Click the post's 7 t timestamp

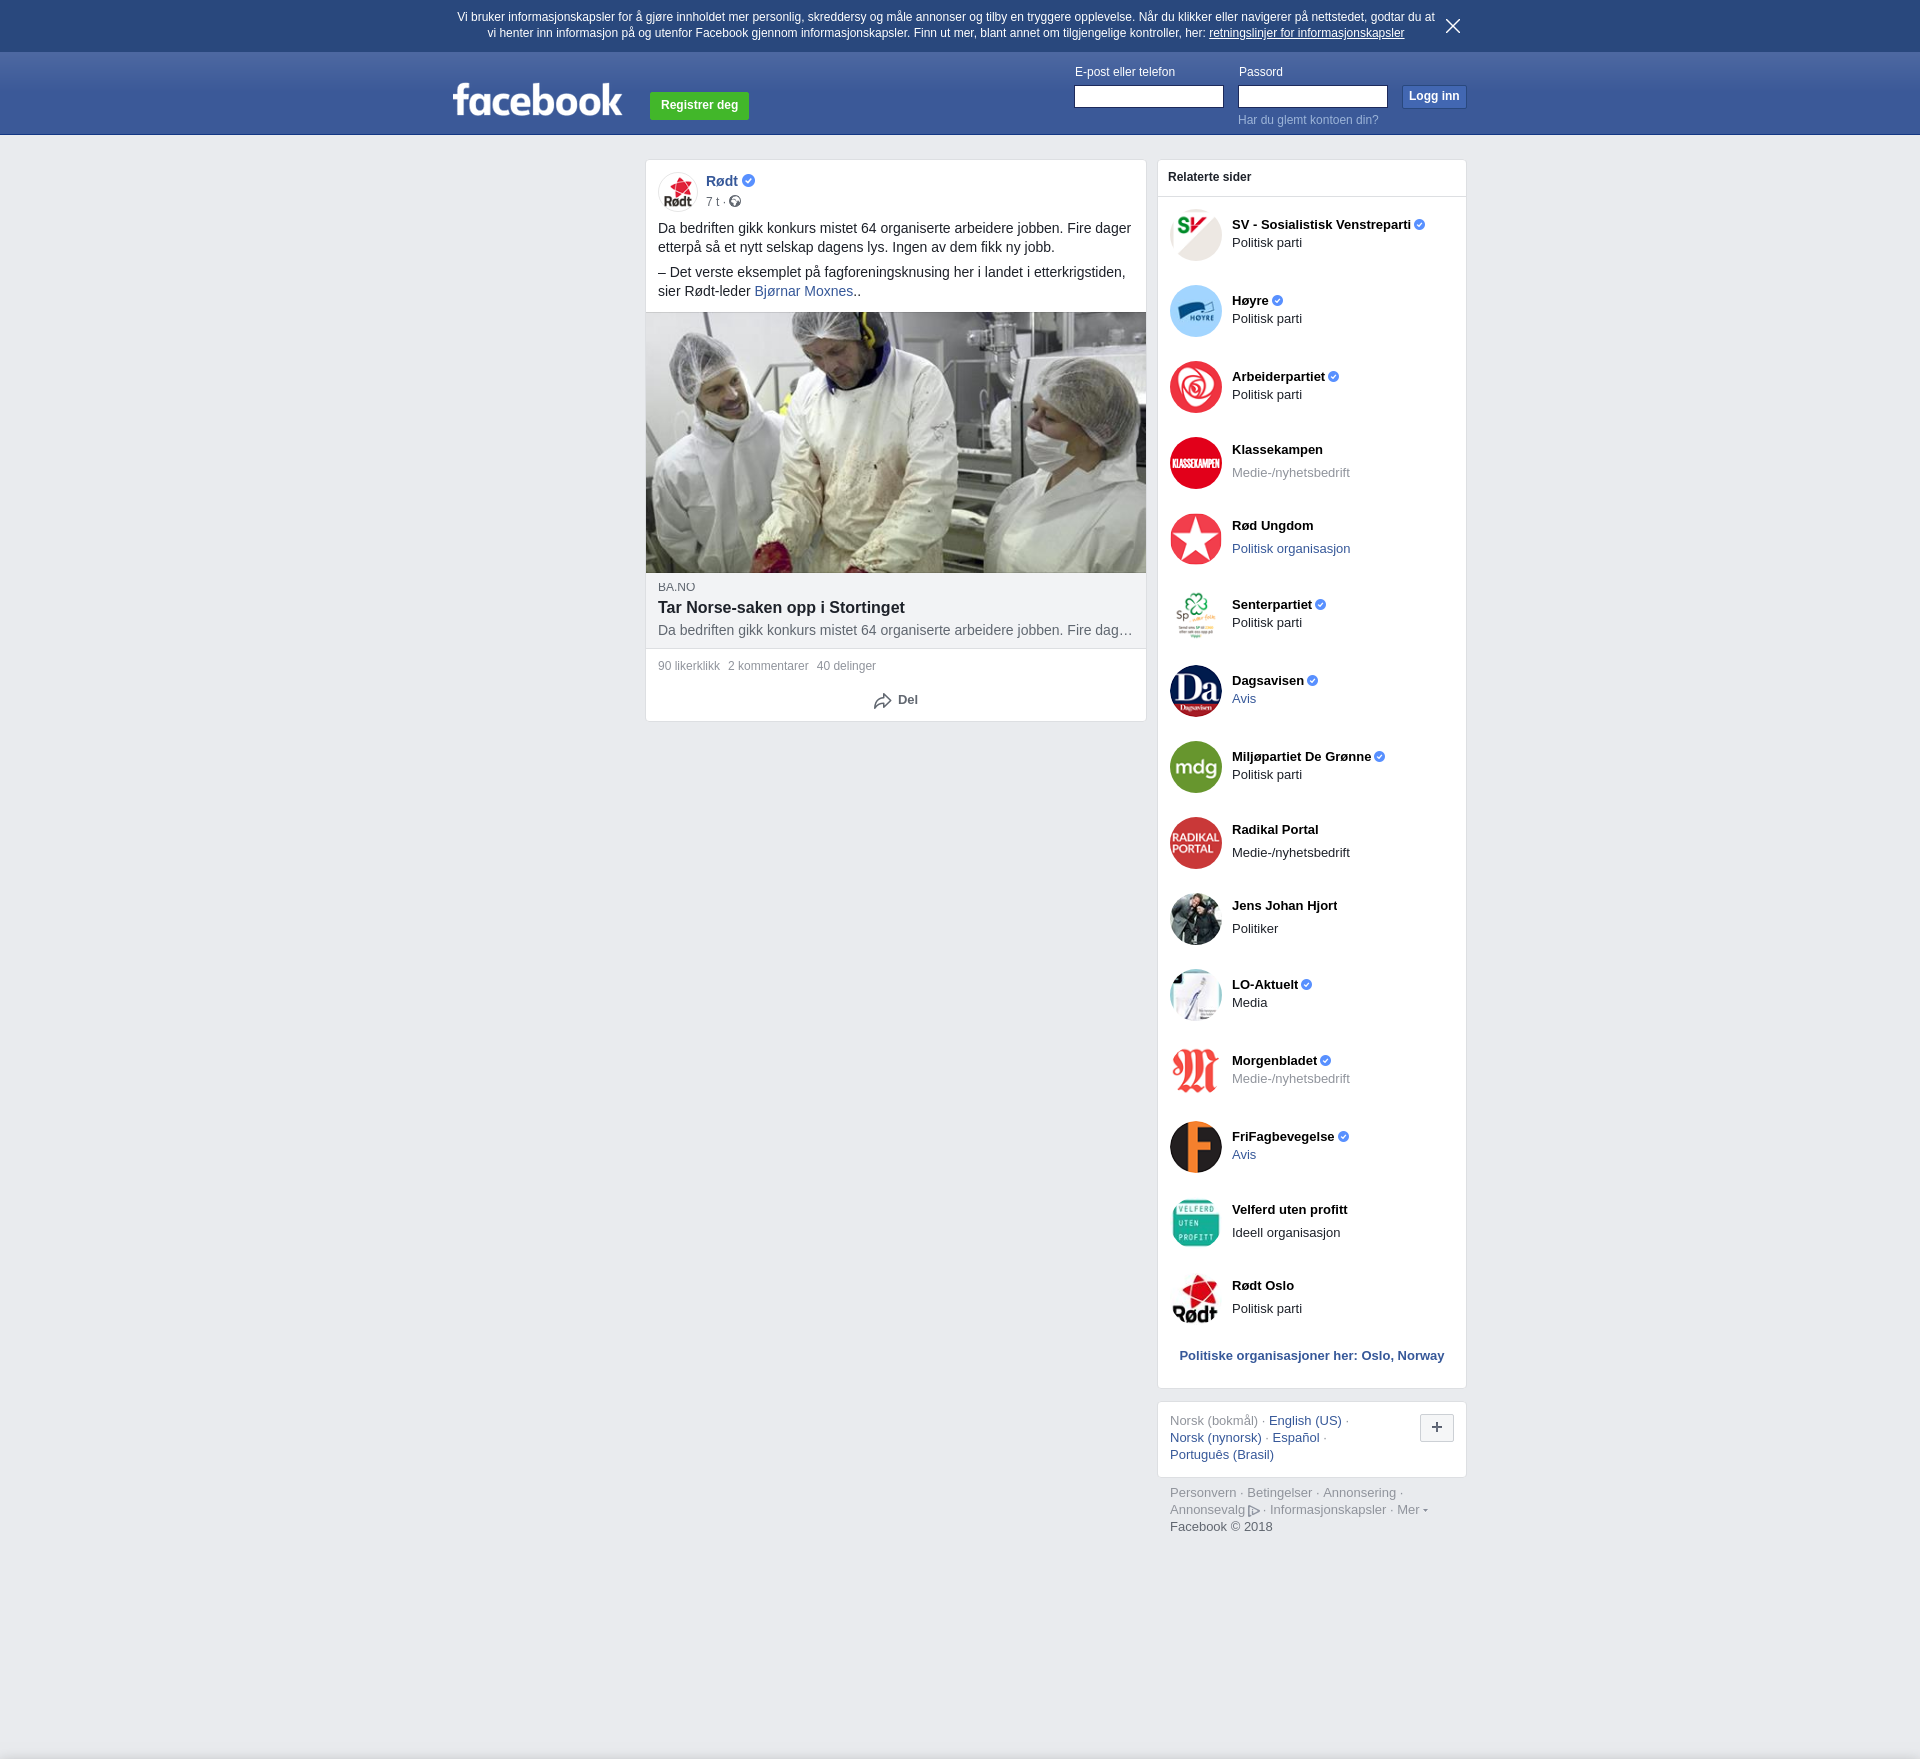pos(712,202)
